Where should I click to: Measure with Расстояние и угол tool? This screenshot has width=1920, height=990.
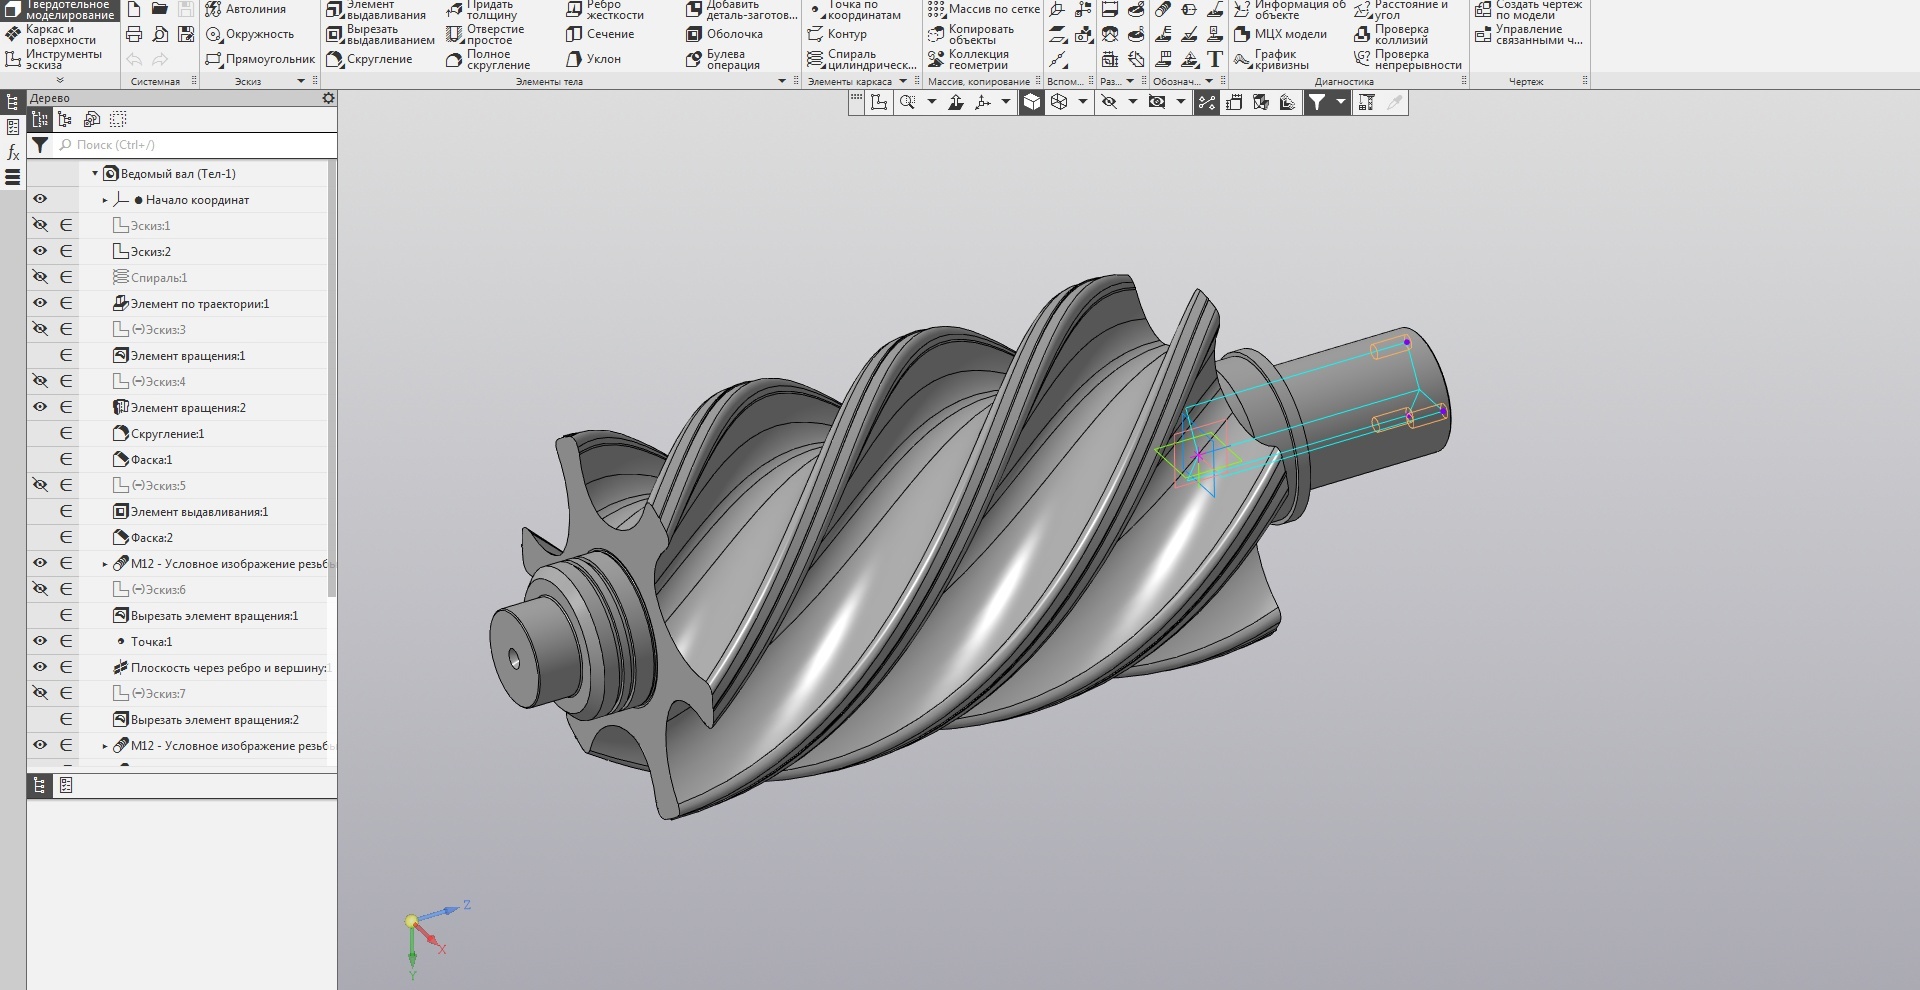pos(1401,10)
